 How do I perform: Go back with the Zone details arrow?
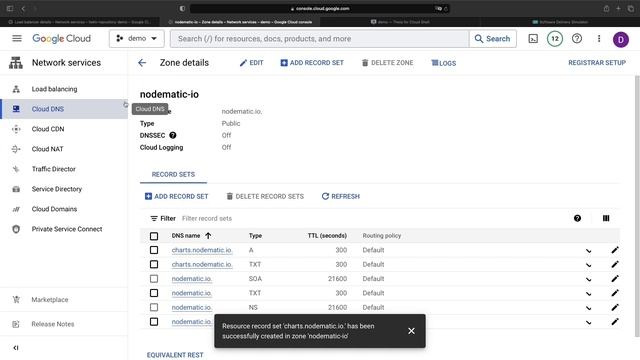tap(142, 63)
